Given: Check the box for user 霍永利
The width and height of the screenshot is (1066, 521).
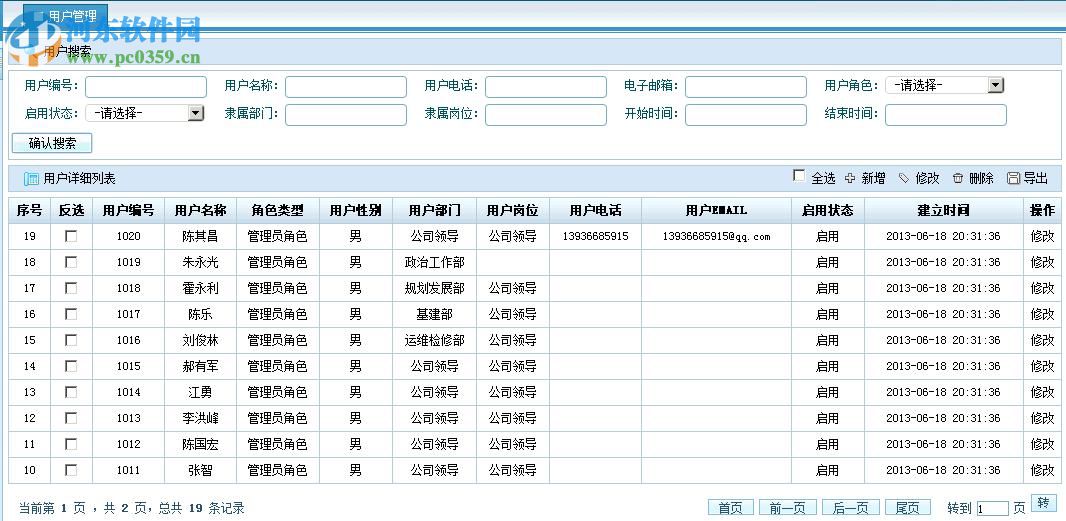Looking at the screenshot, I should point(71,288).
